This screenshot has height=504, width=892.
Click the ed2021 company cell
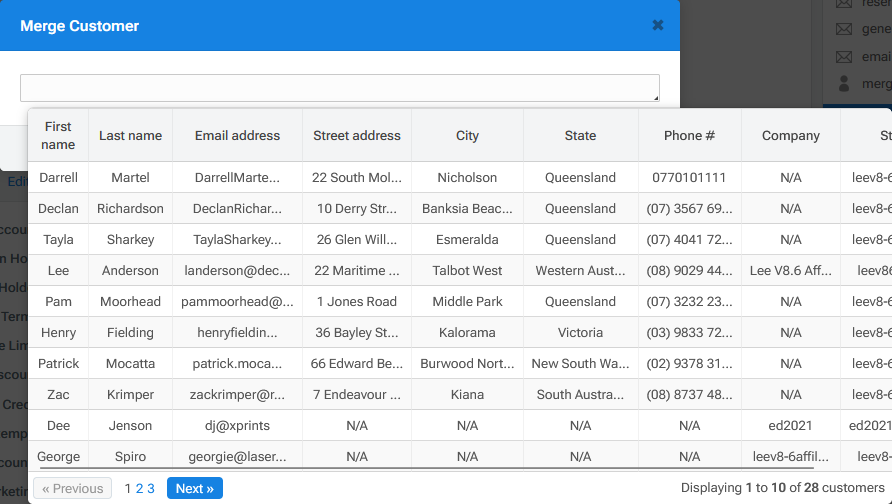[x=791, y=425]
